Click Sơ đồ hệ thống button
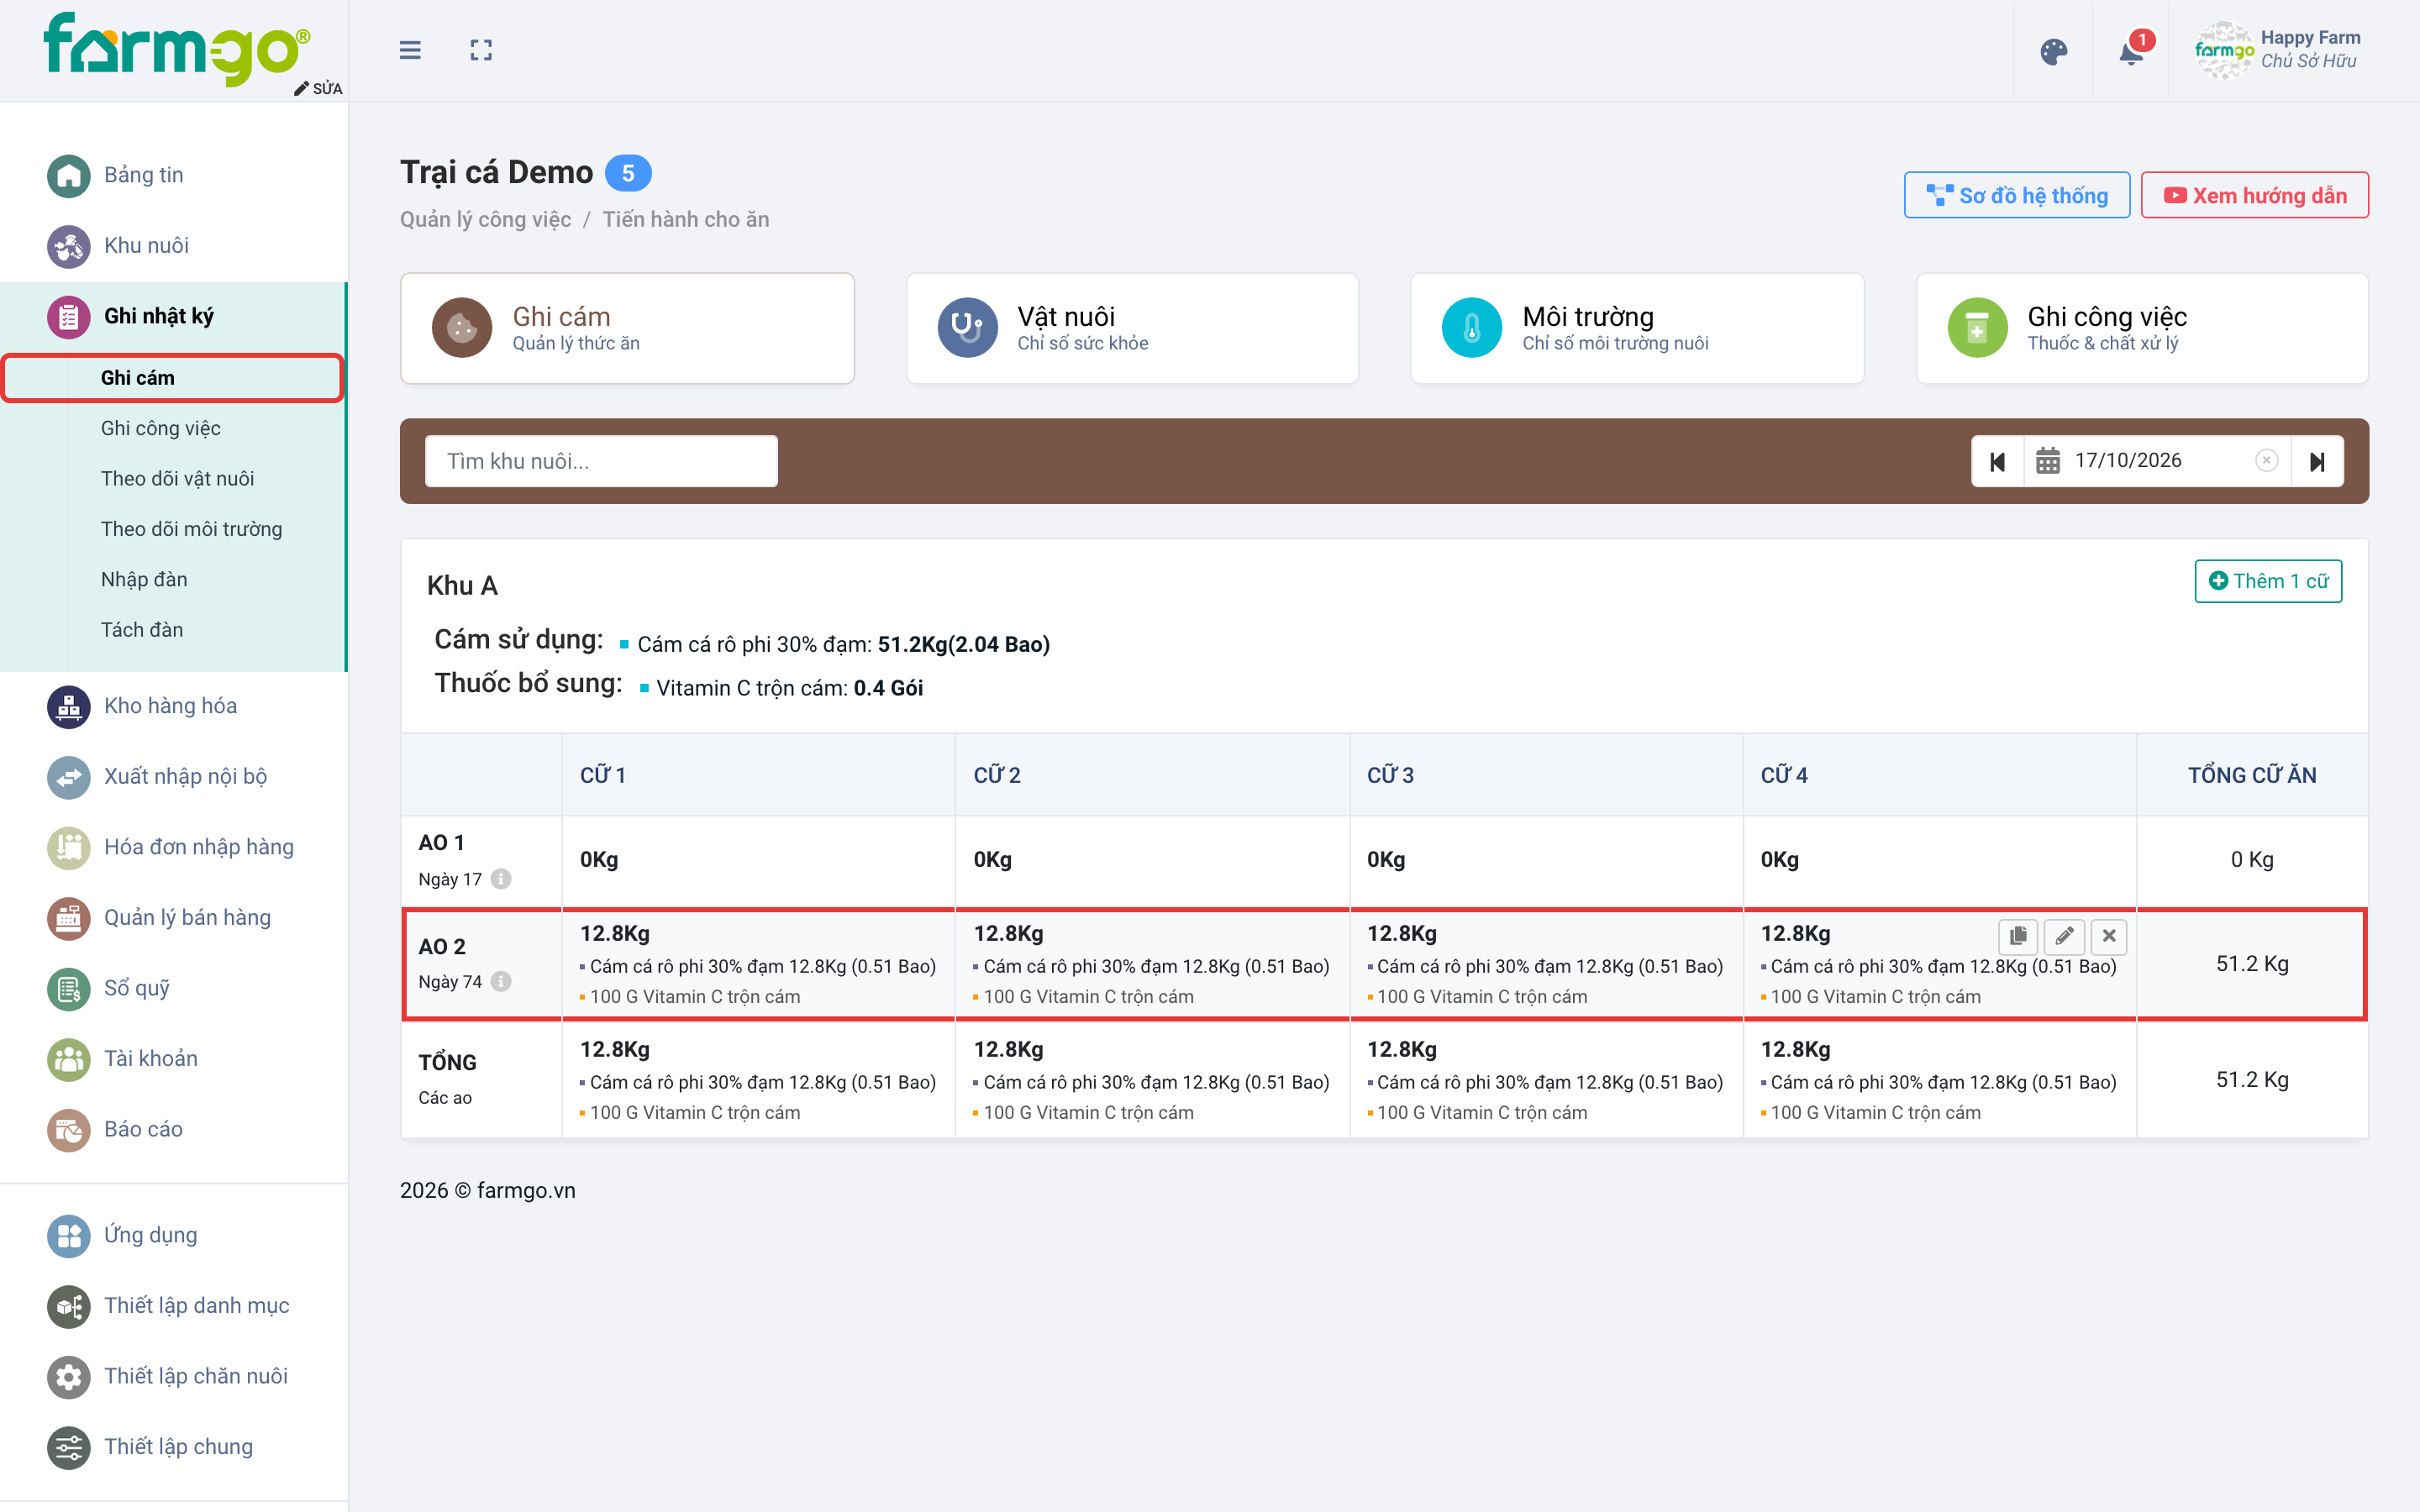The height and width of the screenshot is (1512, 2420). coord(2017,195)
